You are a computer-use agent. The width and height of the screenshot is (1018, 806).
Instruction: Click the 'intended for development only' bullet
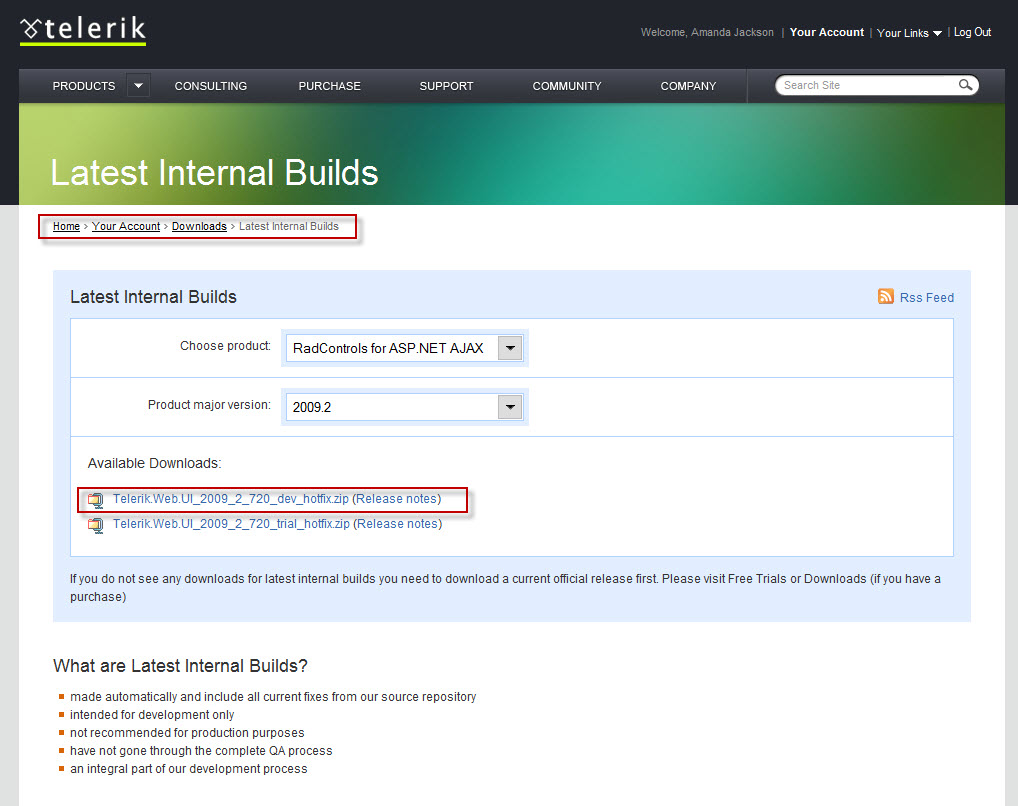152,714
